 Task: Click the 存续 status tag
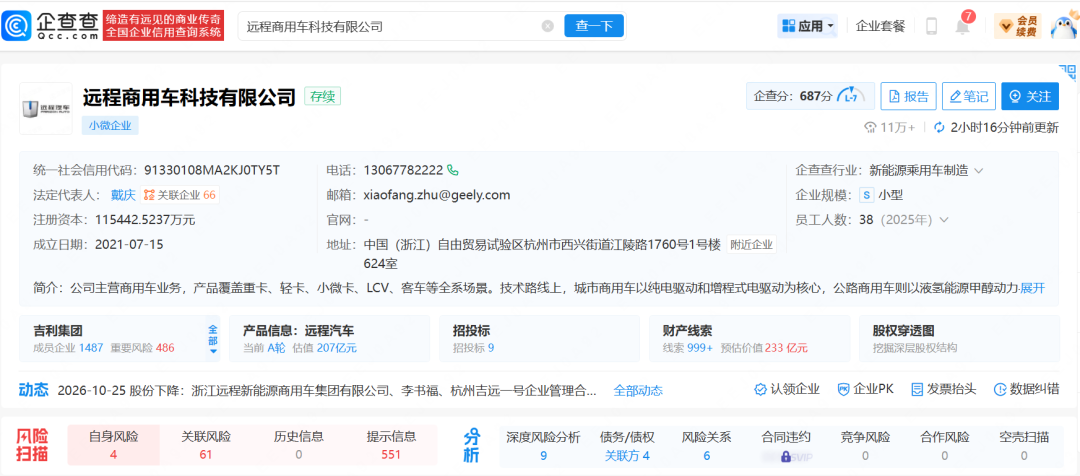(x=322, y=96)
